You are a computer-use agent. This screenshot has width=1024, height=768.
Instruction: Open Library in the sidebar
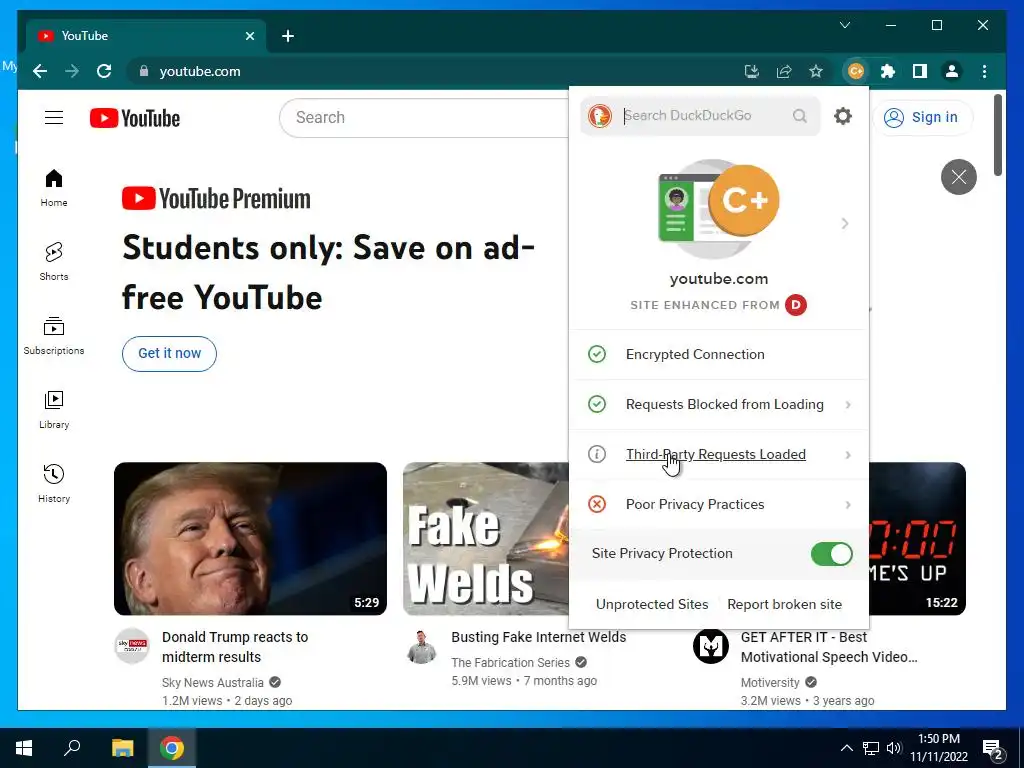click(54, 409)
